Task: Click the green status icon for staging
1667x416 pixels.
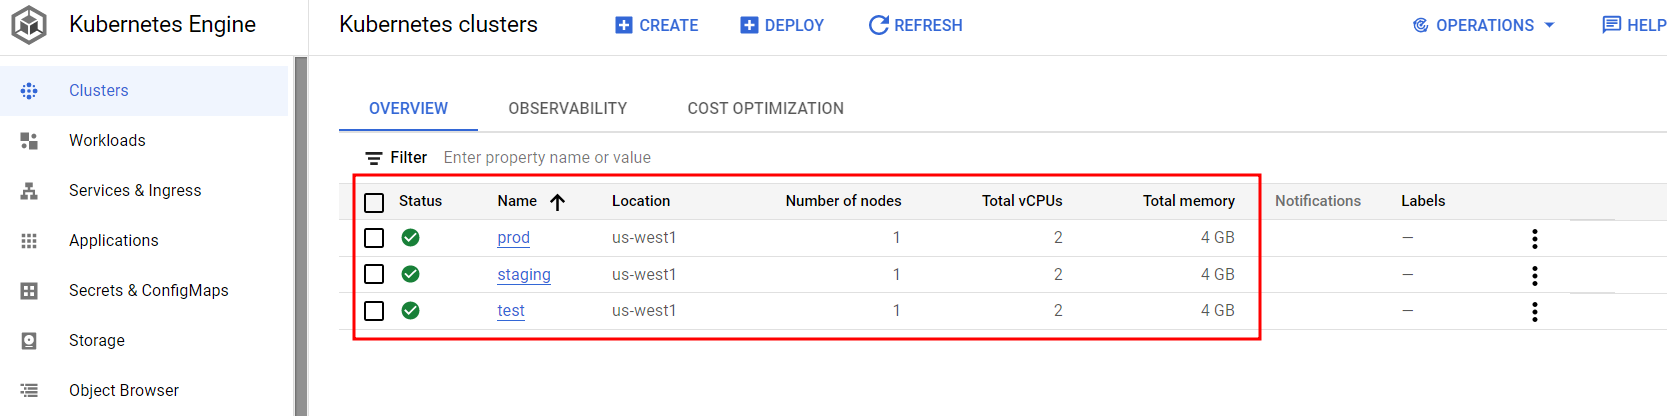Action: (x=410, y=274)
